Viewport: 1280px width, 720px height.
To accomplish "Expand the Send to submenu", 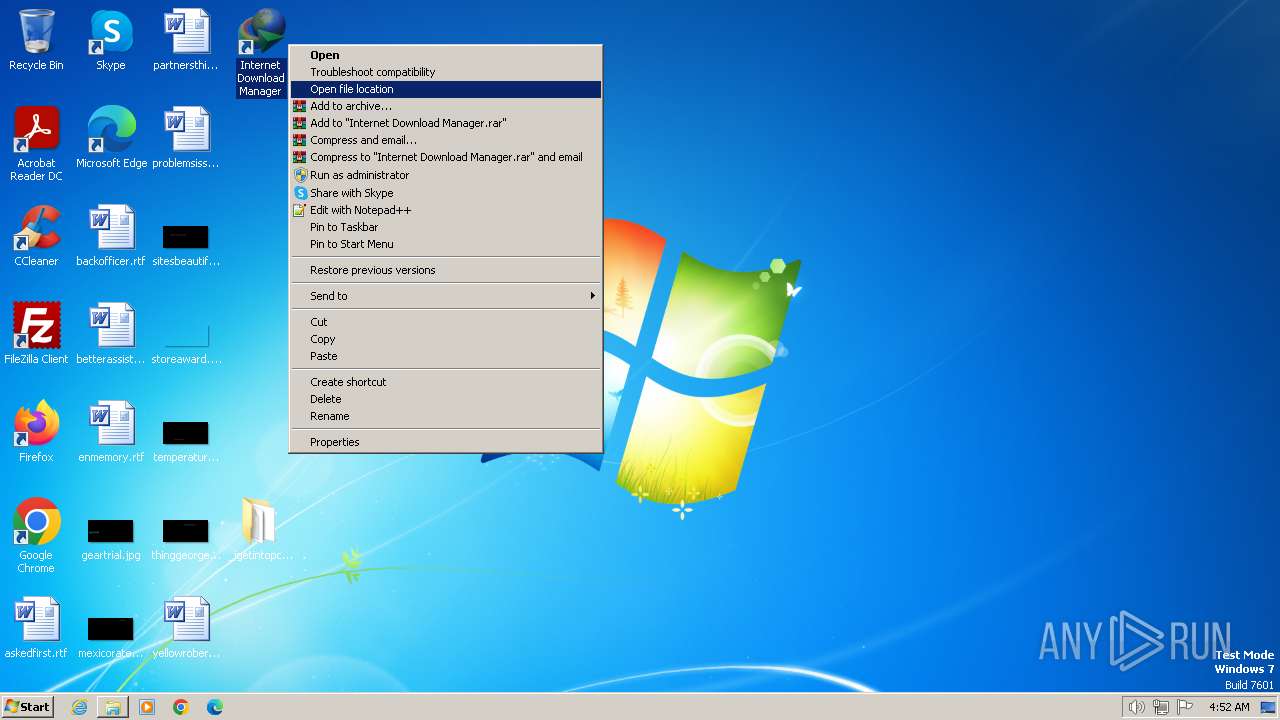I will coord(446,296).
